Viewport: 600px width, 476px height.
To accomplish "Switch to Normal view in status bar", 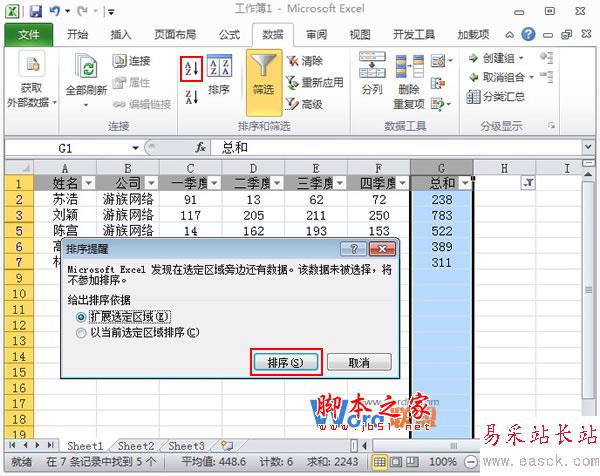I will pos(379,462).
